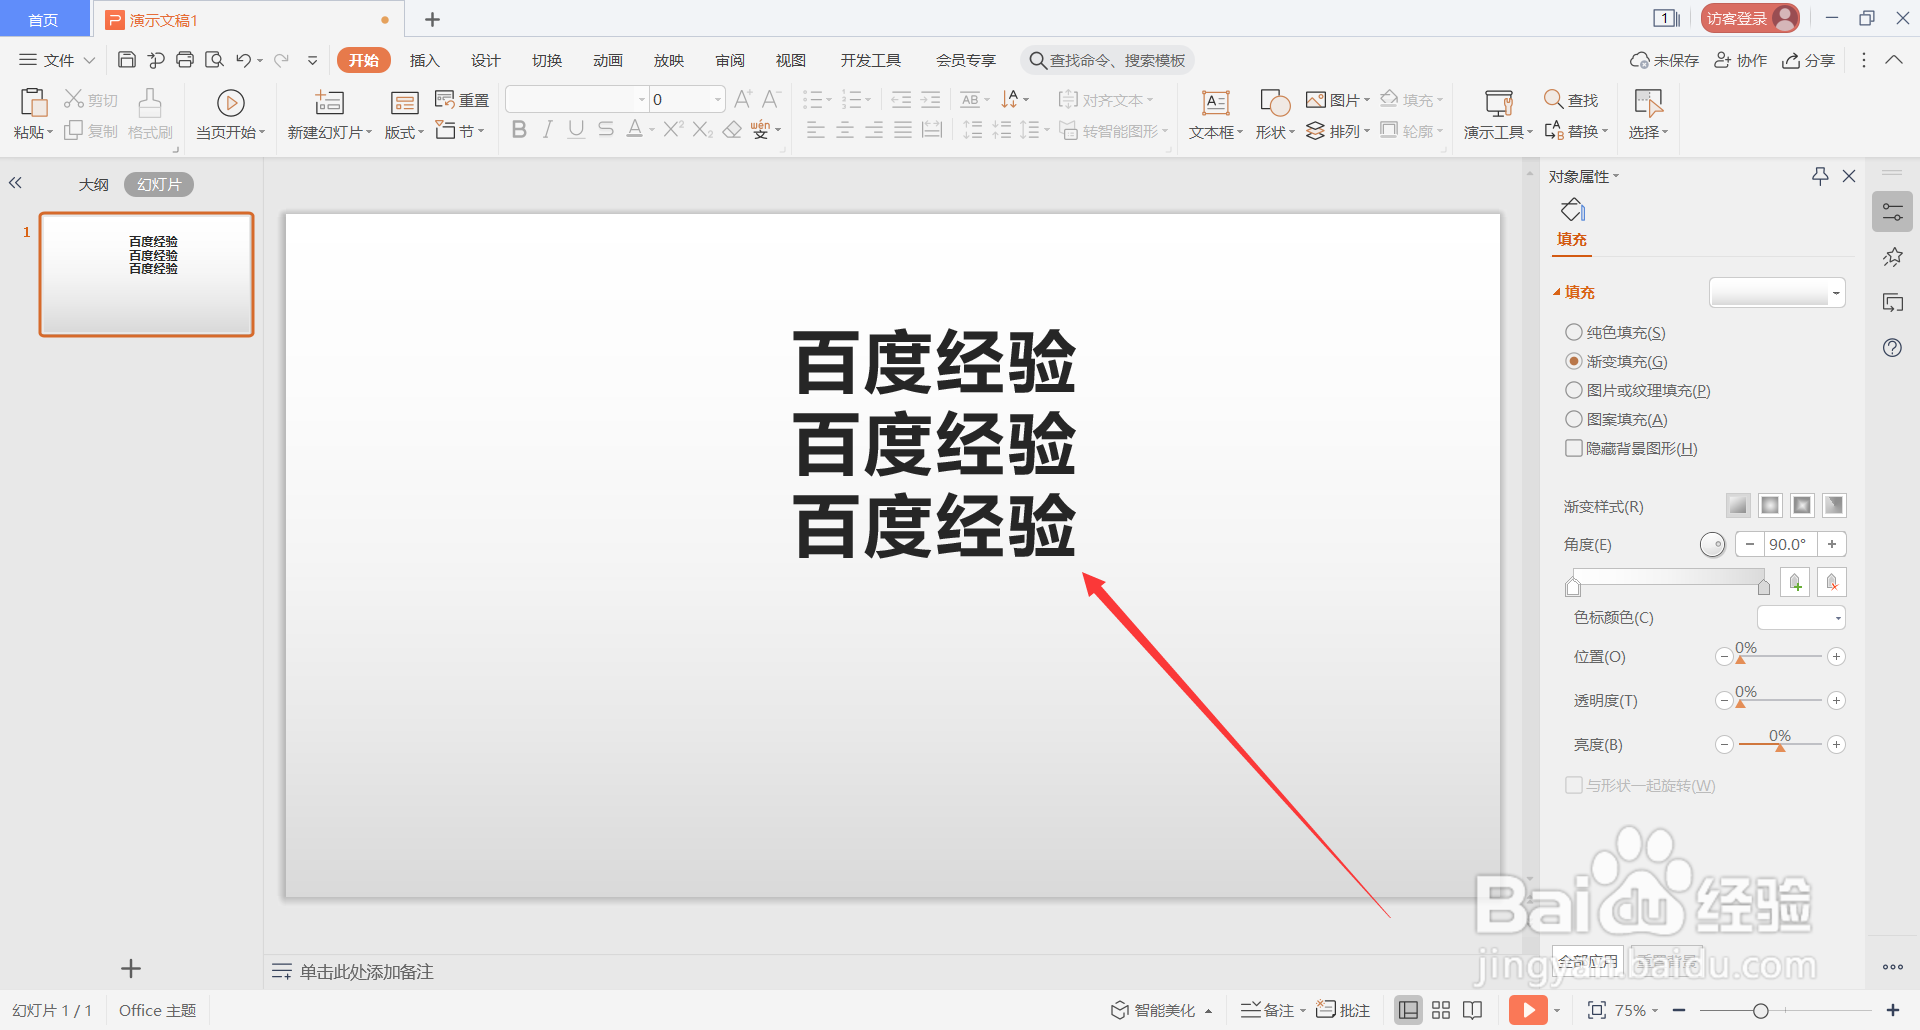Select the 图案填充 radio button
The height and width of the screenshot is (1030, 1920).
click(x=1572, y=419)
